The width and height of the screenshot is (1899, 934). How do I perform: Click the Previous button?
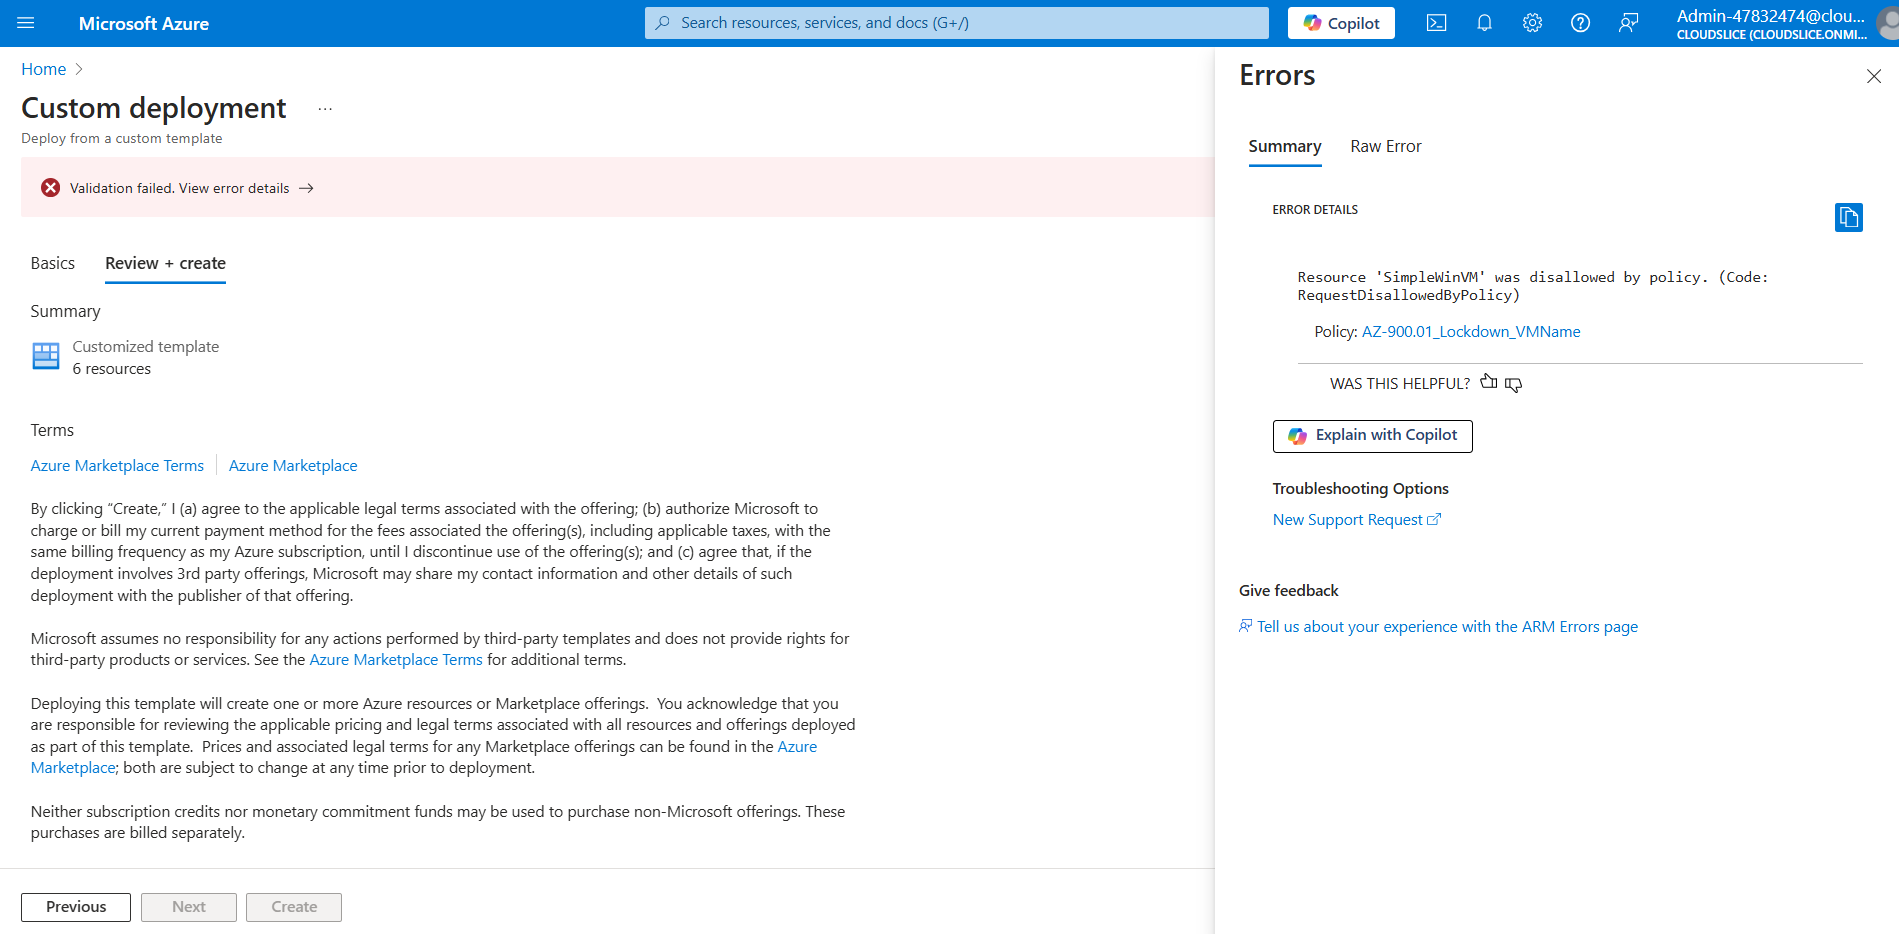(76, 907)
